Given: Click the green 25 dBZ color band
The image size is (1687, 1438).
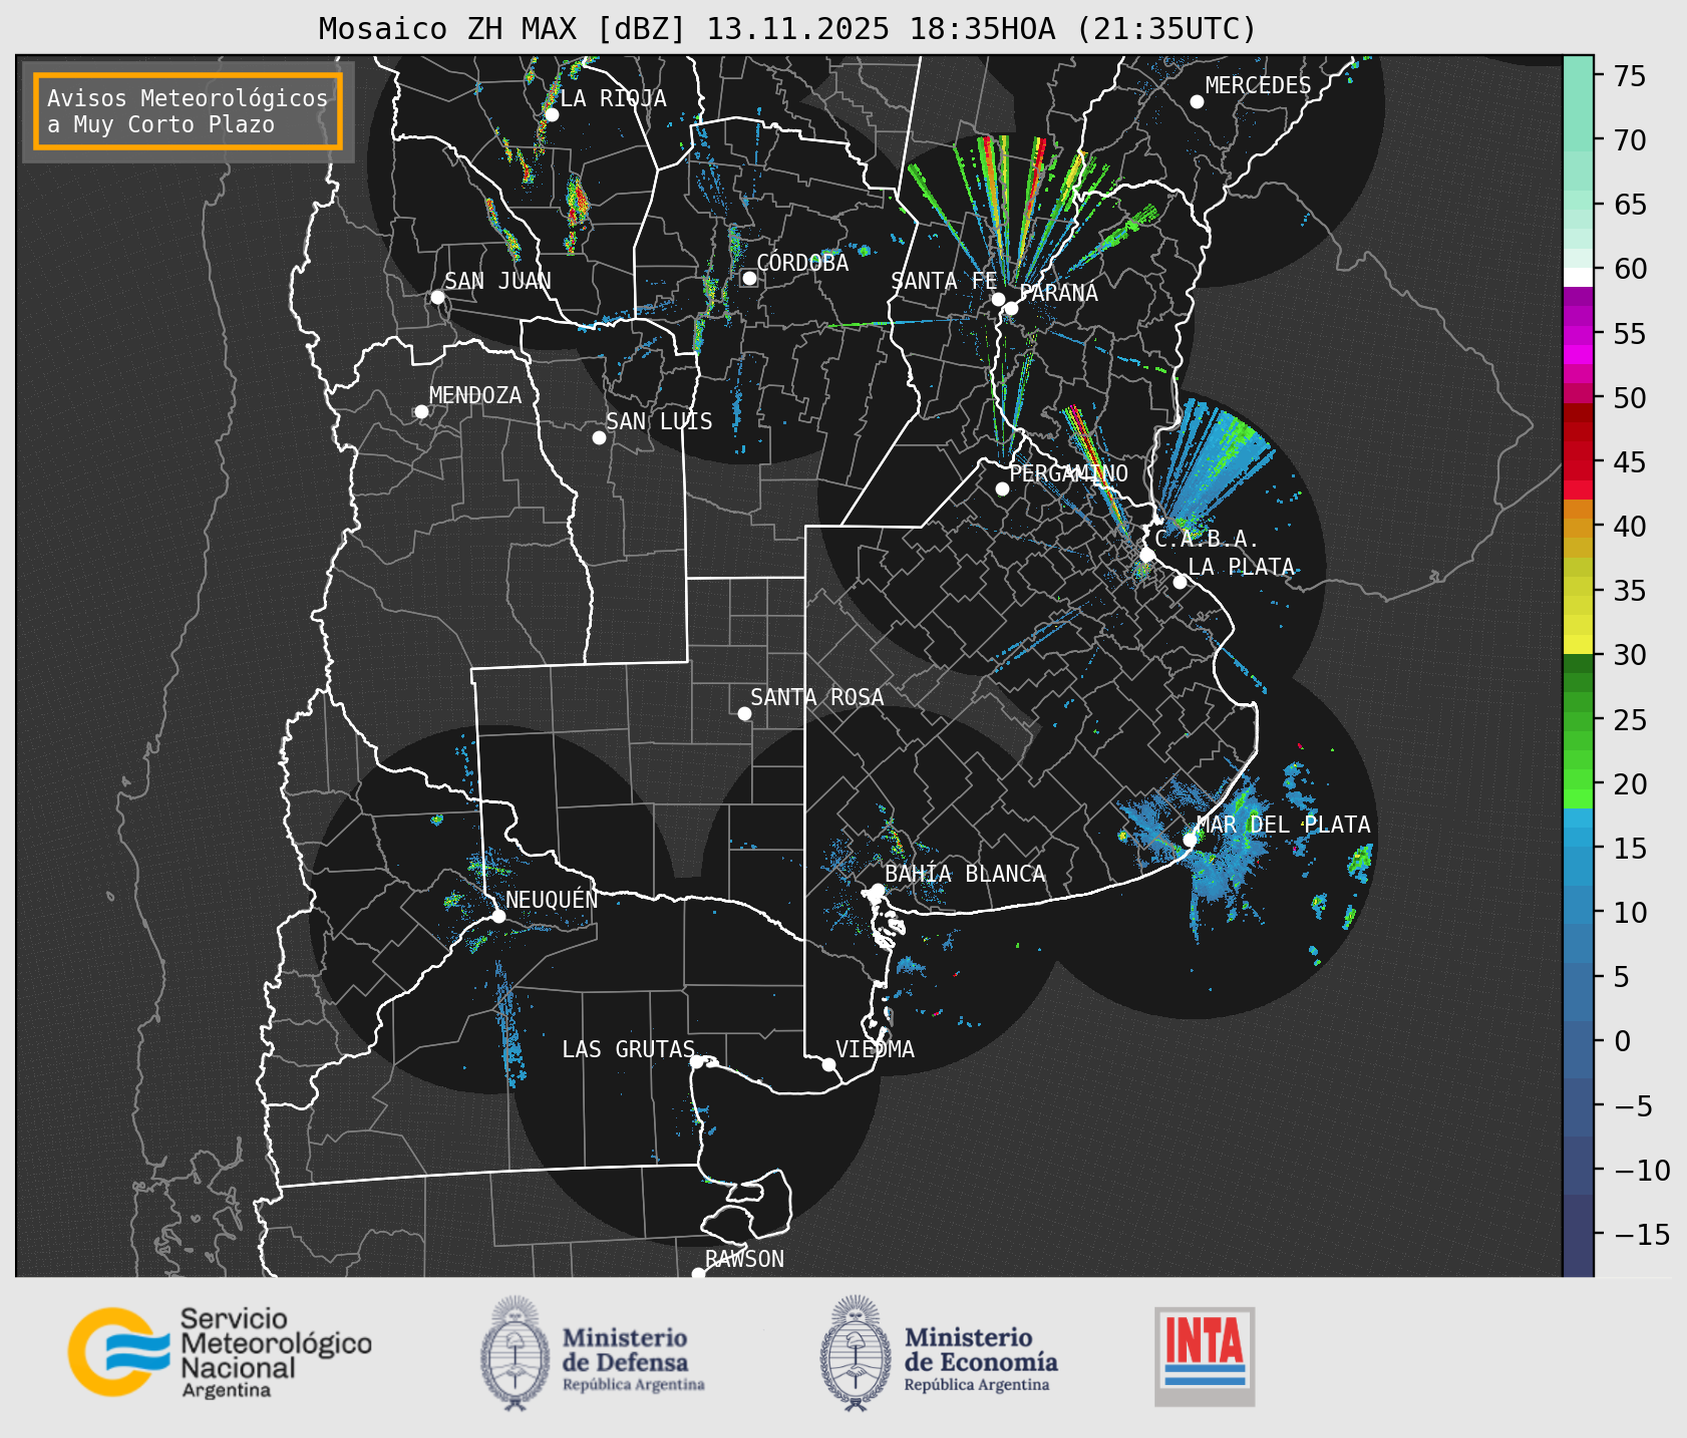Looking at the screenshot, I should coord(1577,720).
